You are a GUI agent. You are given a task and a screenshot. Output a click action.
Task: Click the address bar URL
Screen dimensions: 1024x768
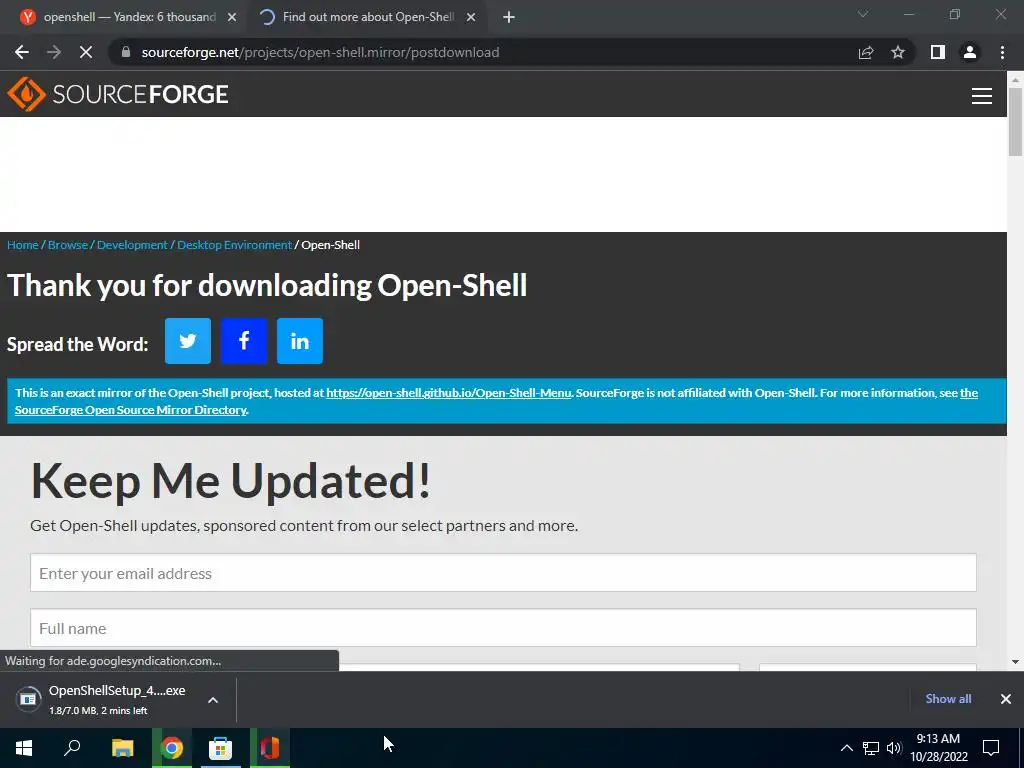320,52
